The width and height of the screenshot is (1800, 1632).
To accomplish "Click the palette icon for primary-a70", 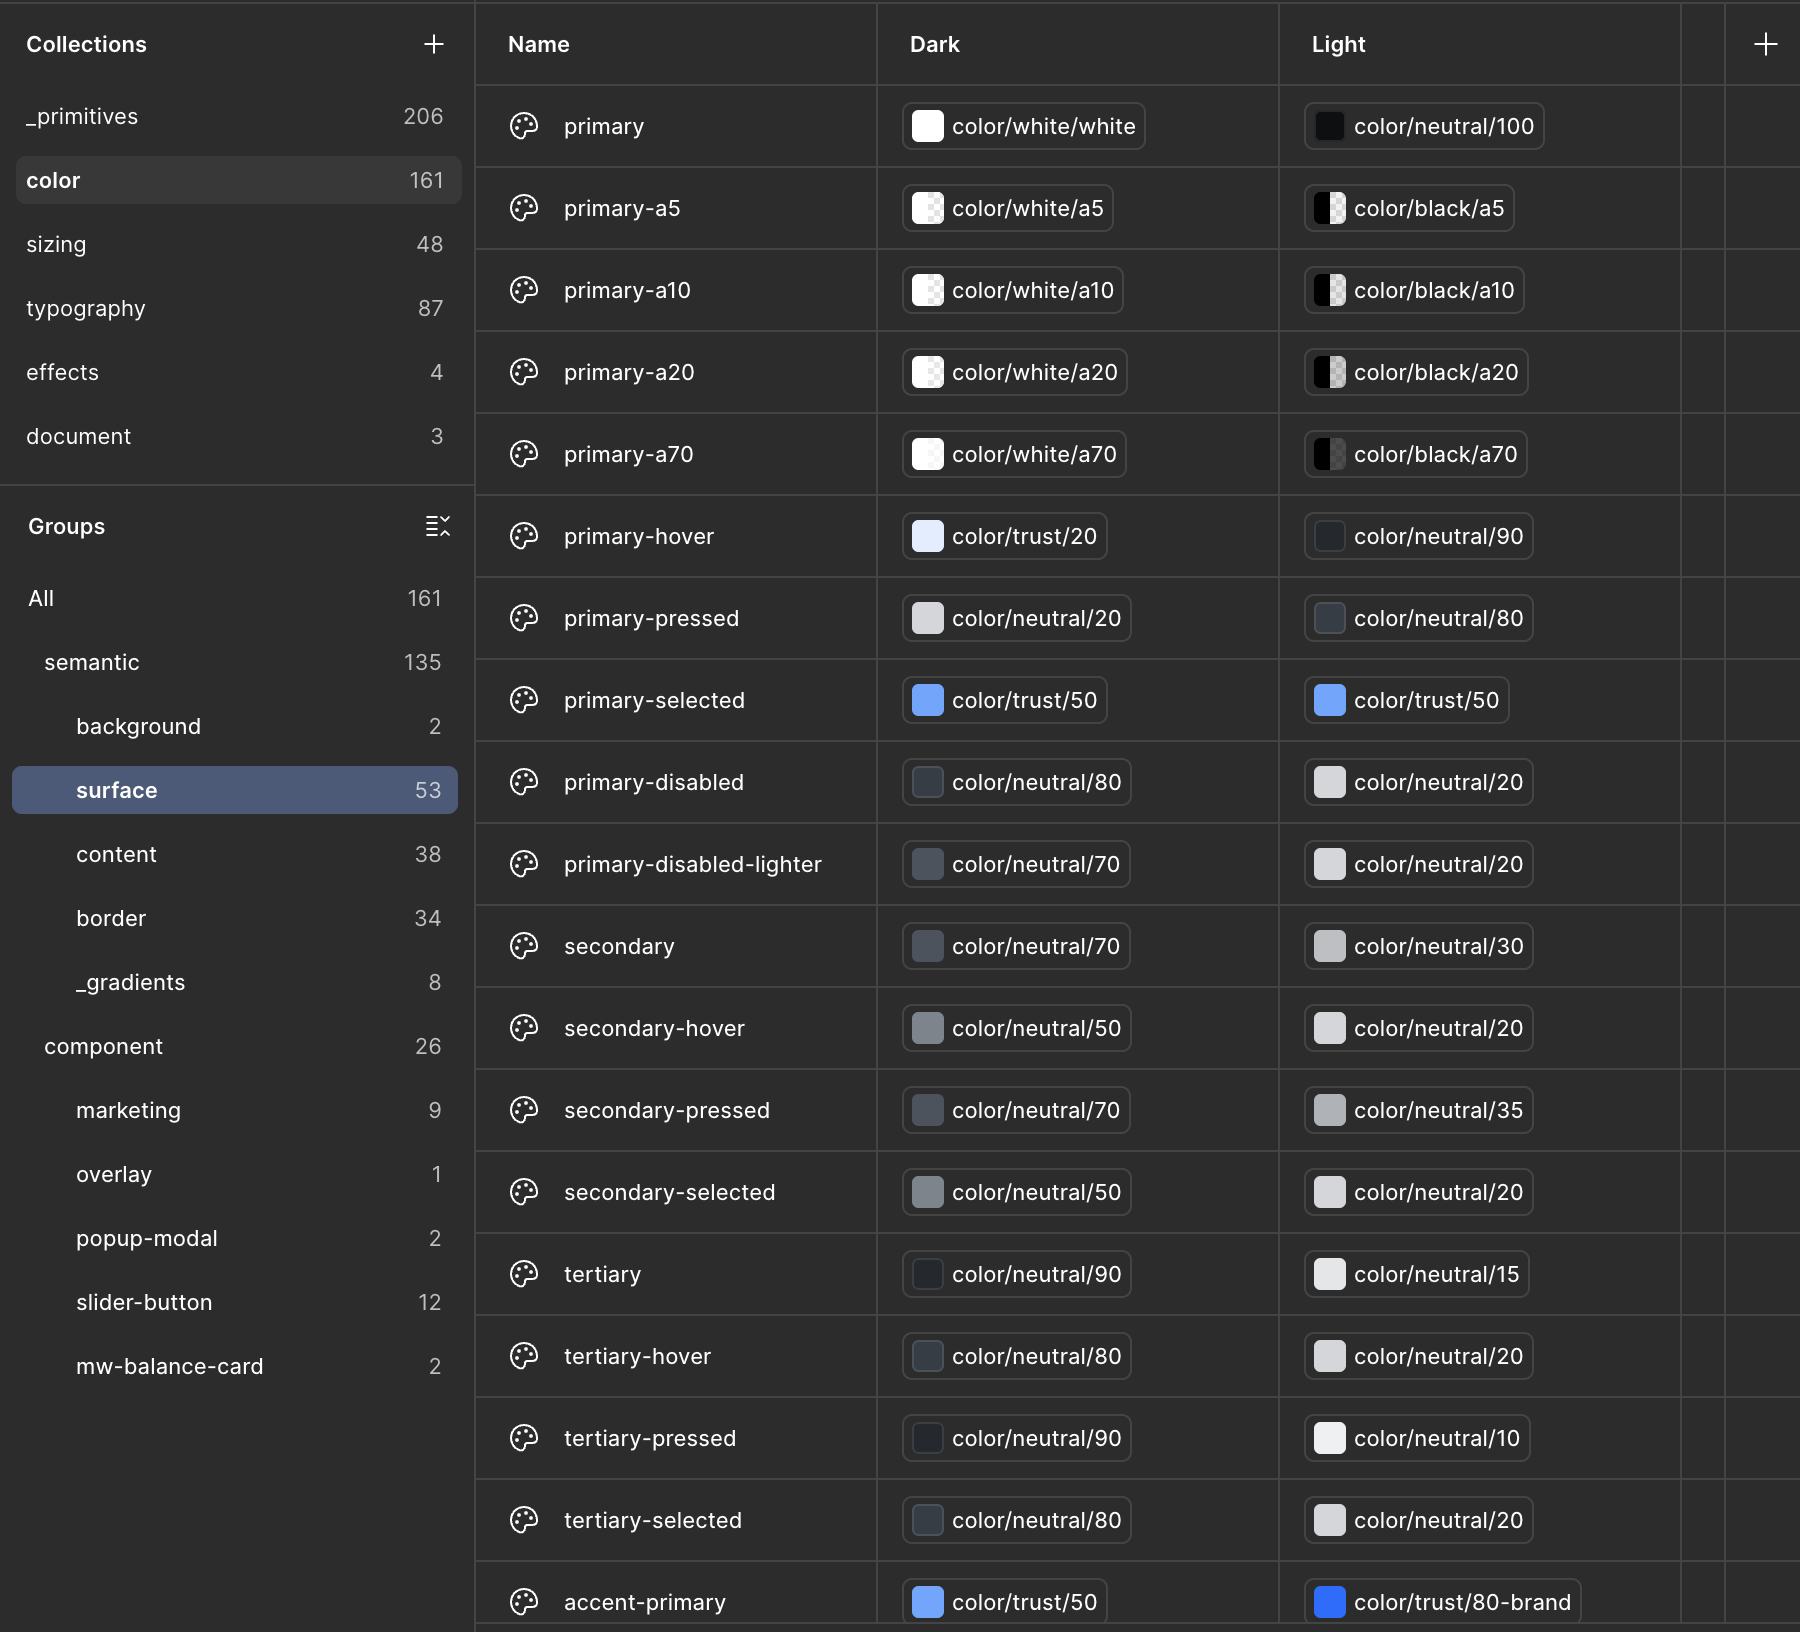I will (524, 454).
